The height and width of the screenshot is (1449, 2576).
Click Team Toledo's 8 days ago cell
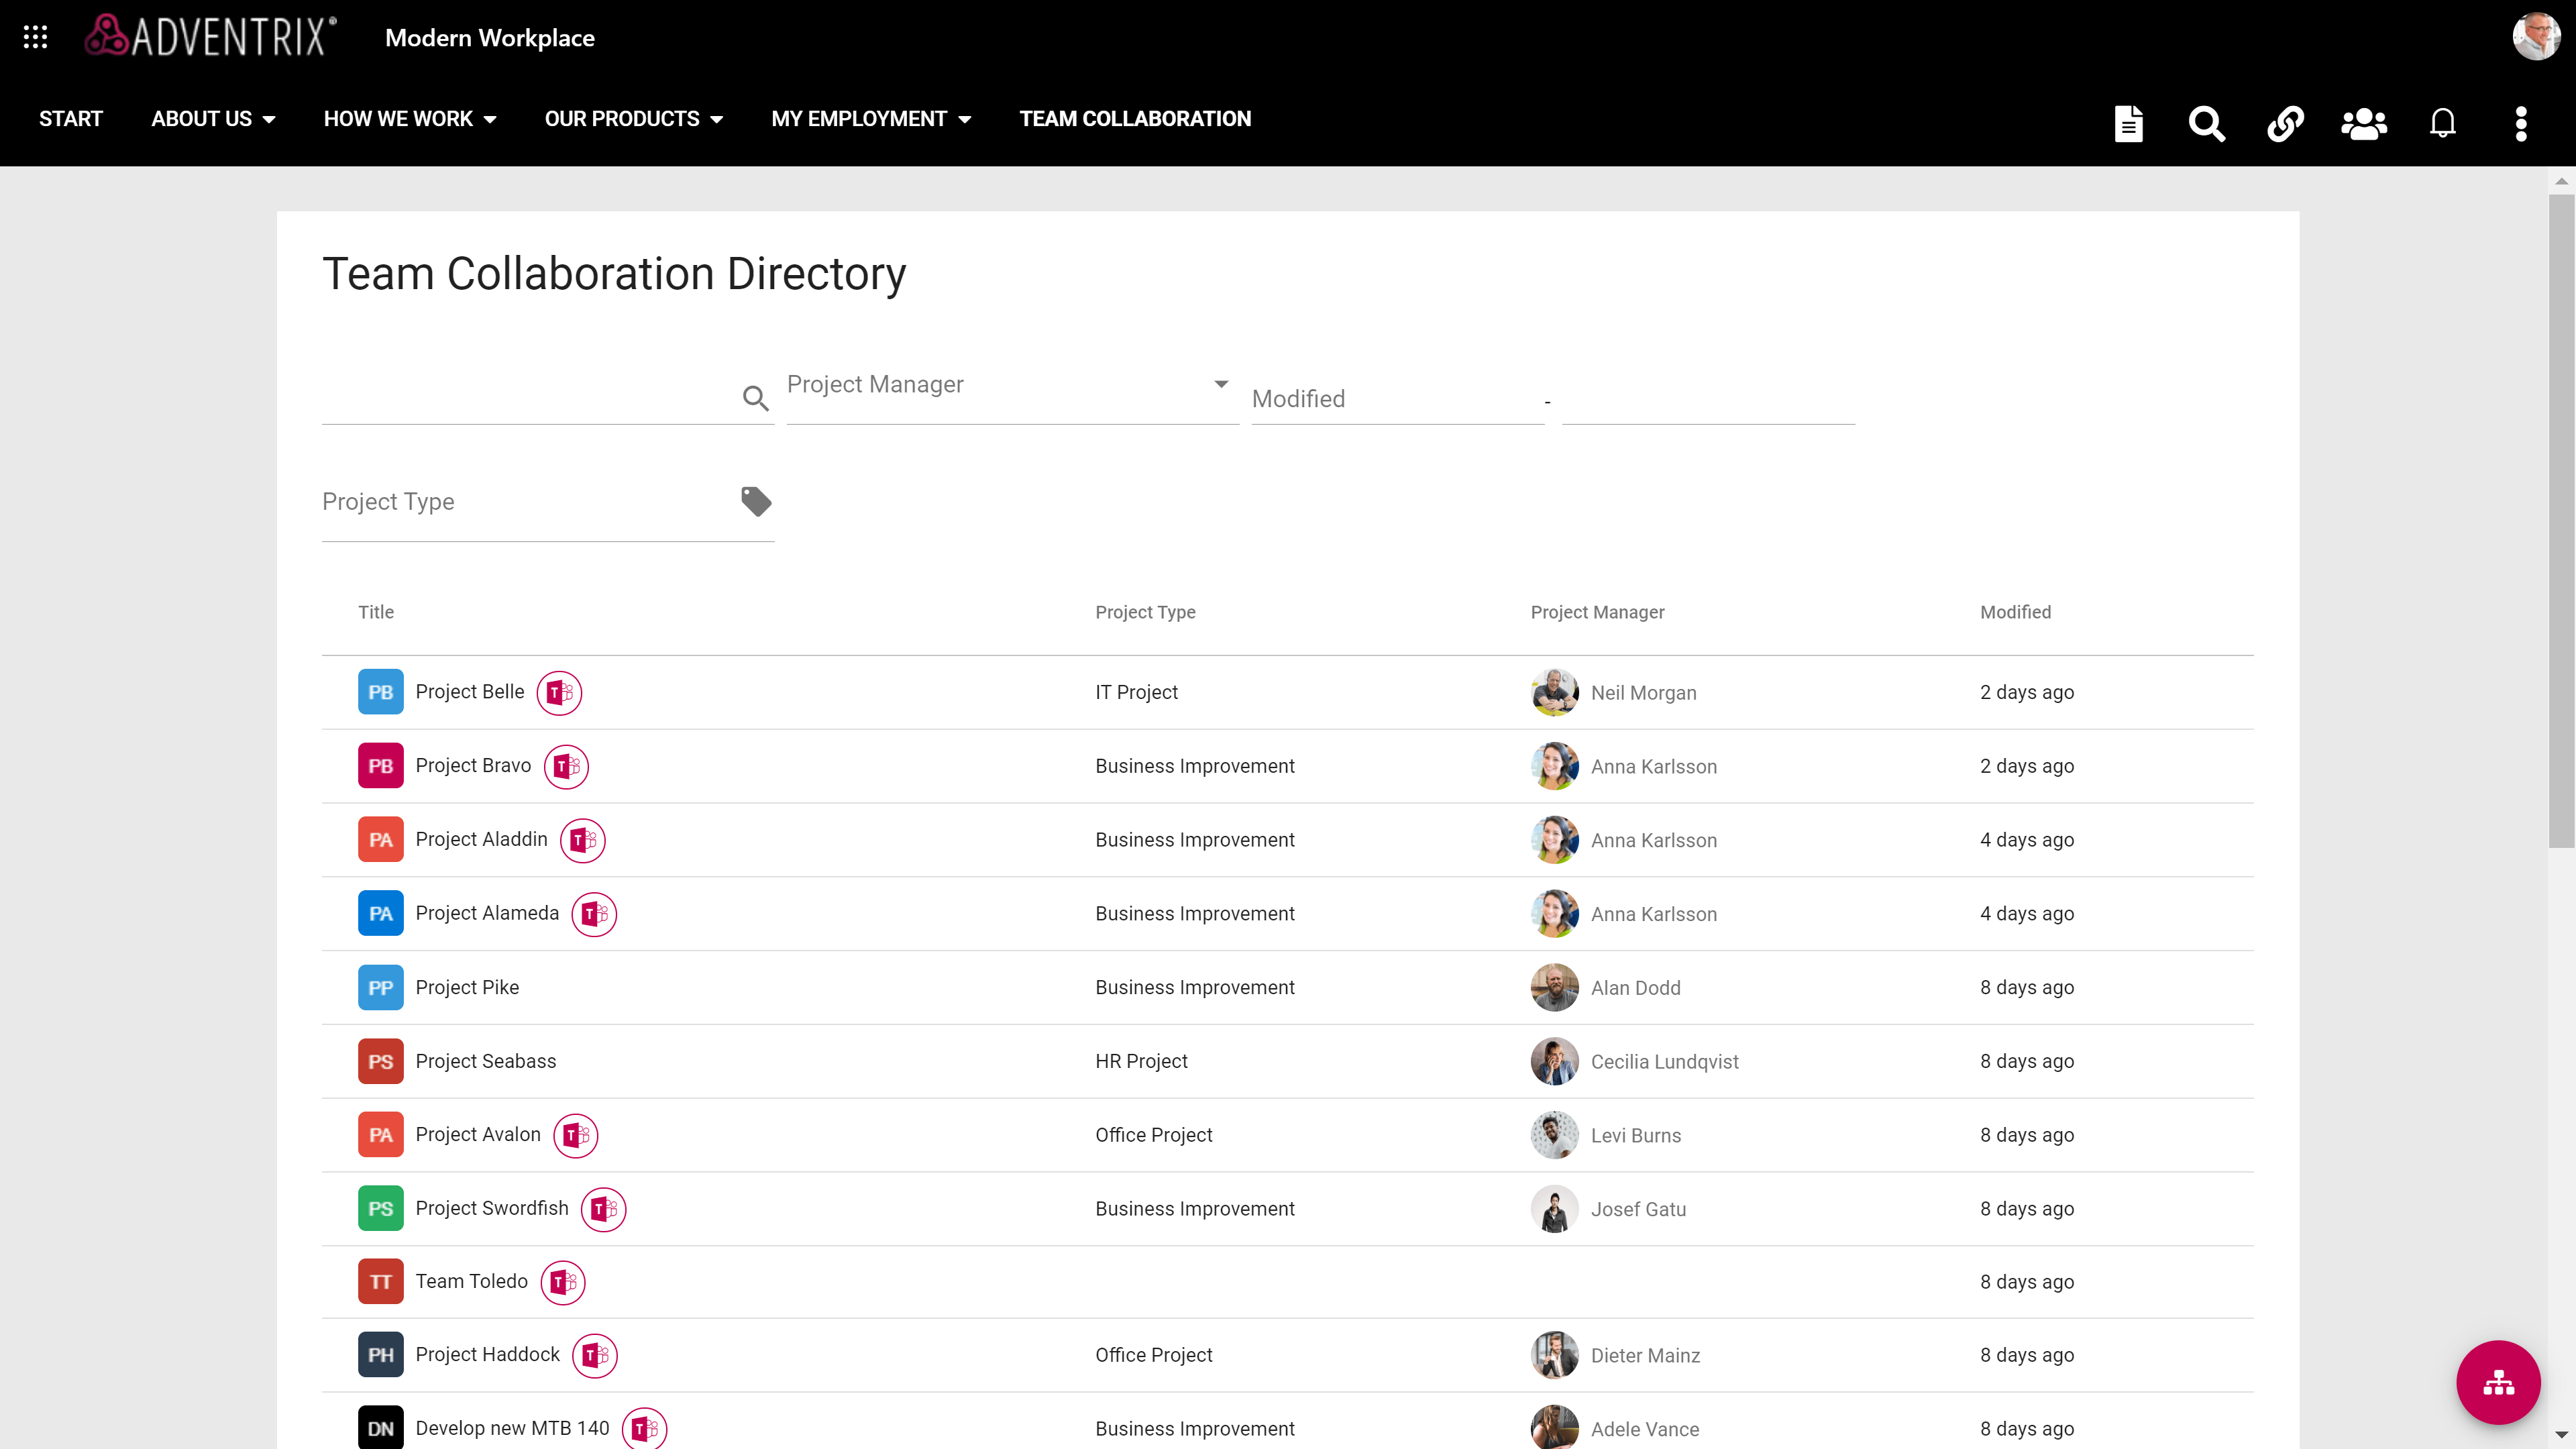point(2027,1282)
